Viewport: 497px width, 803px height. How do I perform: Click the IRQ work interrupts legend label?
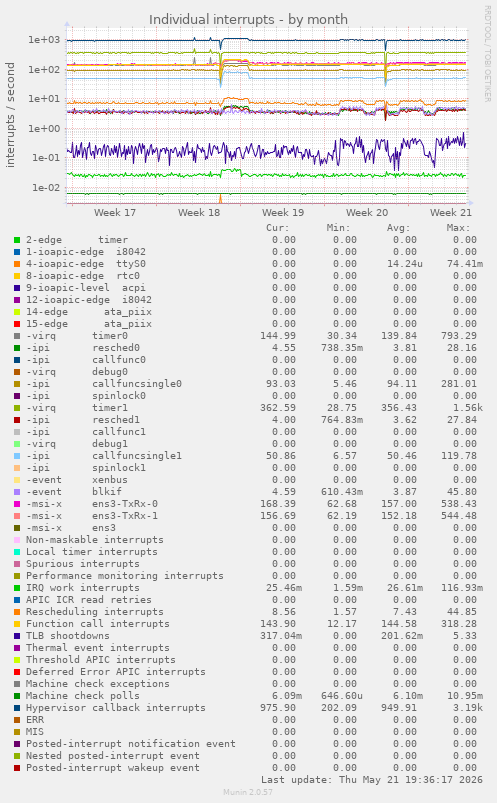coord(83,588)
